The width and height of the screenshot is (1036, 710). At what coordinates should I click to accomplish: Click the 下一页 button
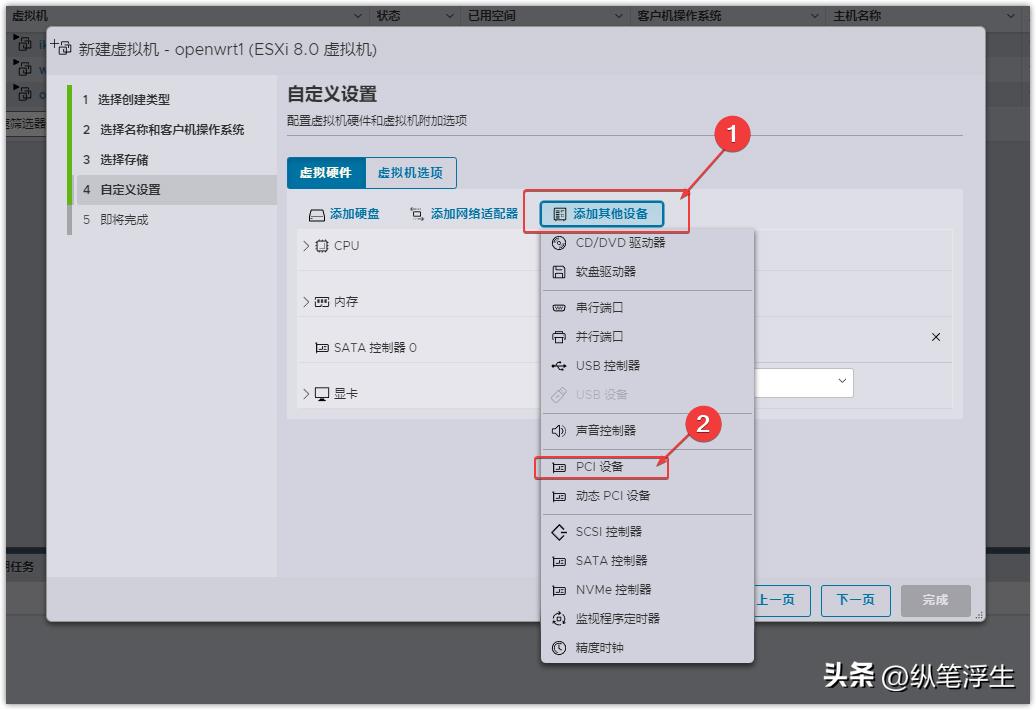click(x=855, y=600)
